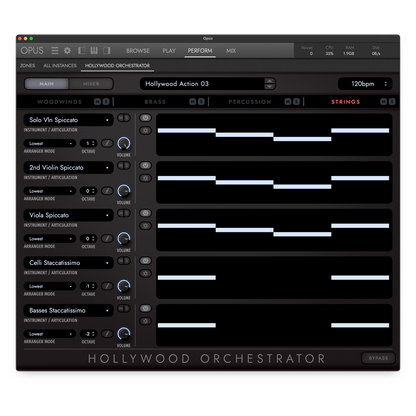
Task: Switch to the MIX tab
Action: pyautogui.click(x=231, y=51)
